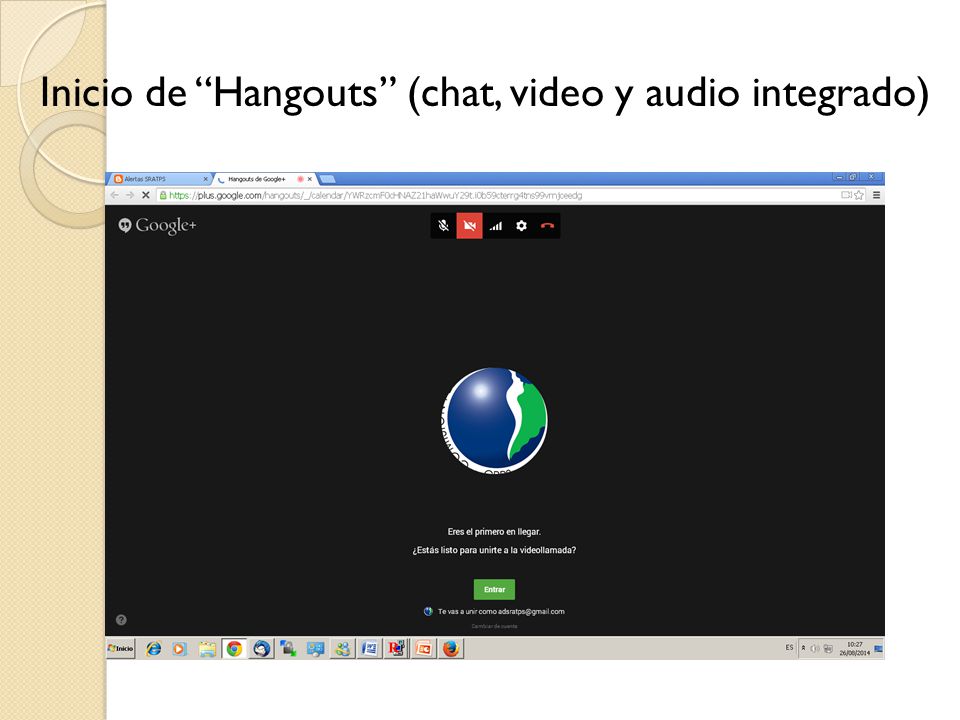
Task: Click the green https padlock icon
Action: (163, 195)
